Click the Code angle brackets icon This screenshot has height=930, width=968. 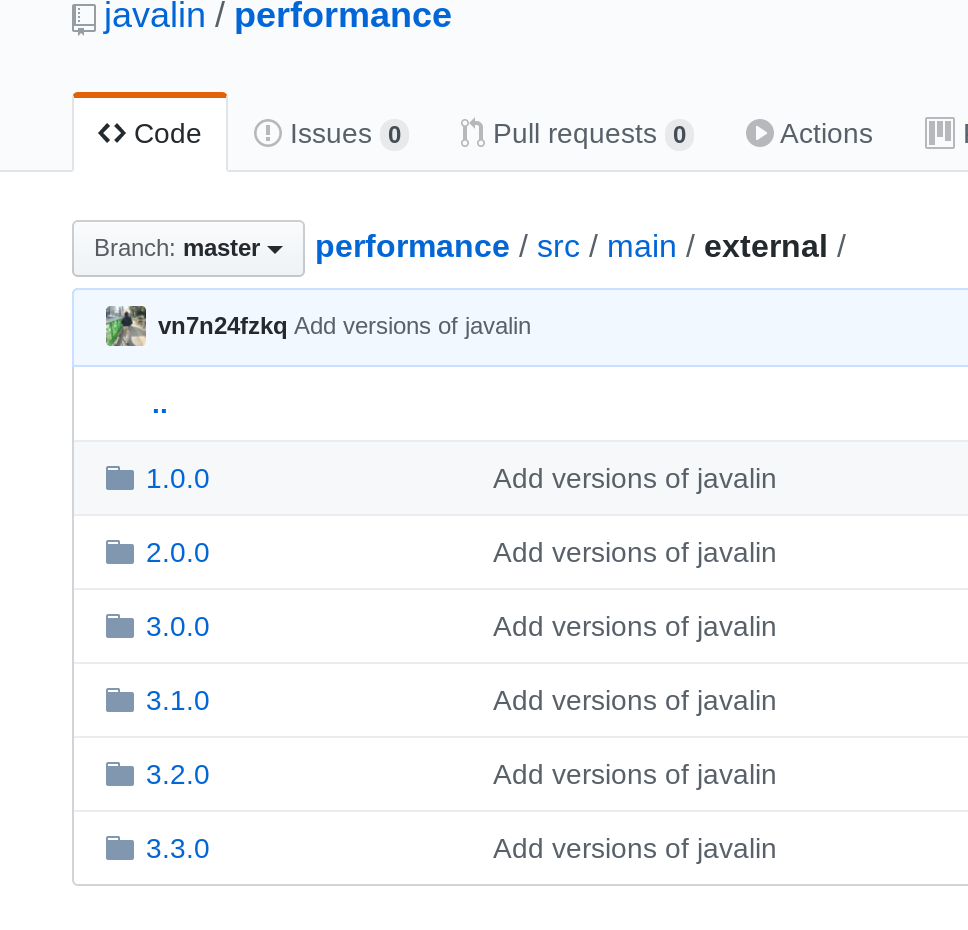tap(112, 133)
